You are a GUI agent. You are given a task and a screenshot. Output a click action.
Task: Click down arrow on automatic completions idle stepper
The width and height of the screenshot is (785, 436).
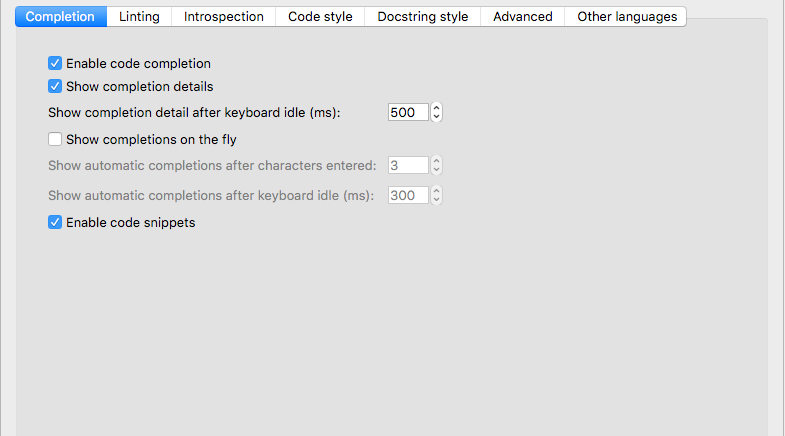[436, 201]
